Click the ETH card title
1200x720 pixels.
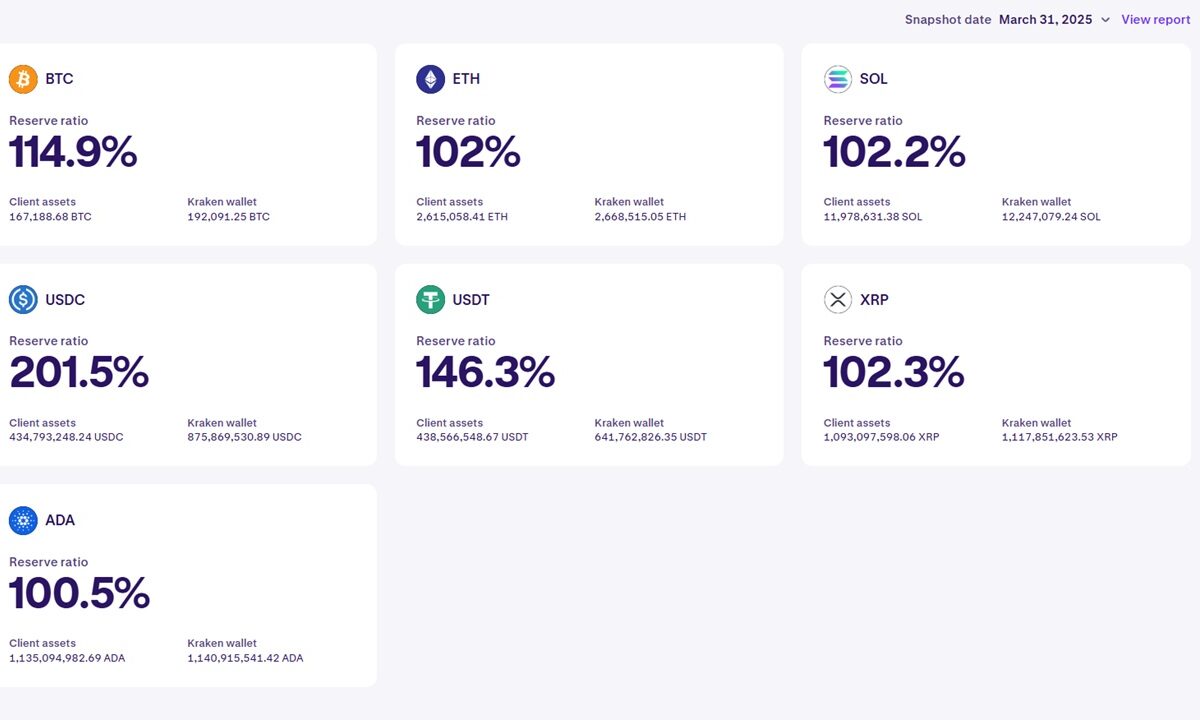466,79
